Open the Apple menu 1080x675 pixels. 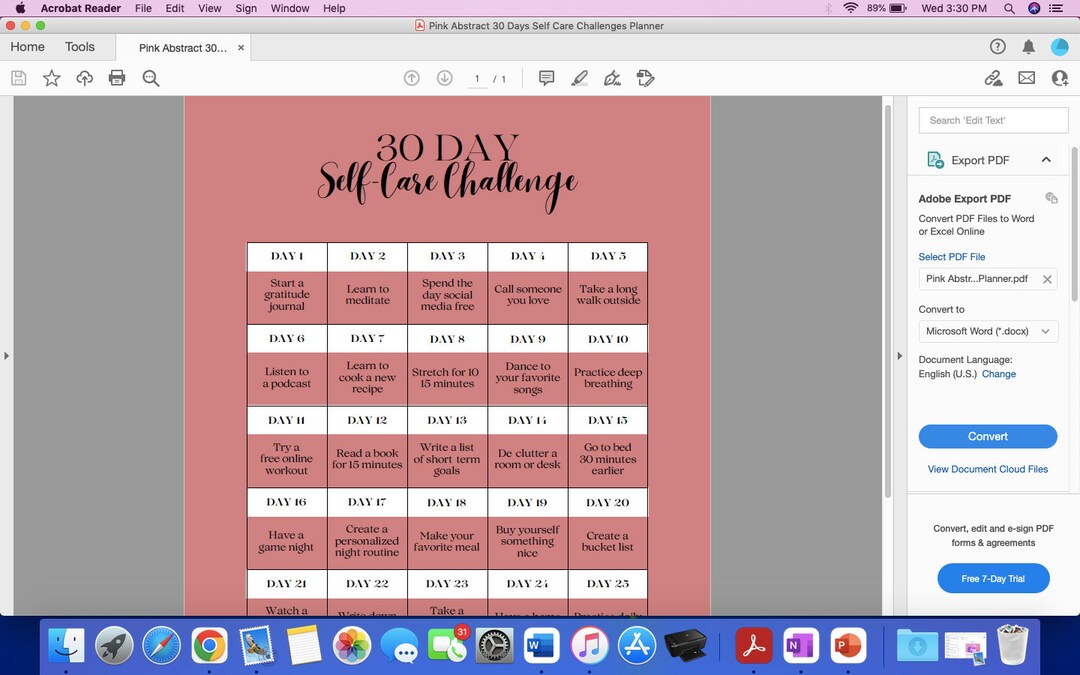pos(20,8)
